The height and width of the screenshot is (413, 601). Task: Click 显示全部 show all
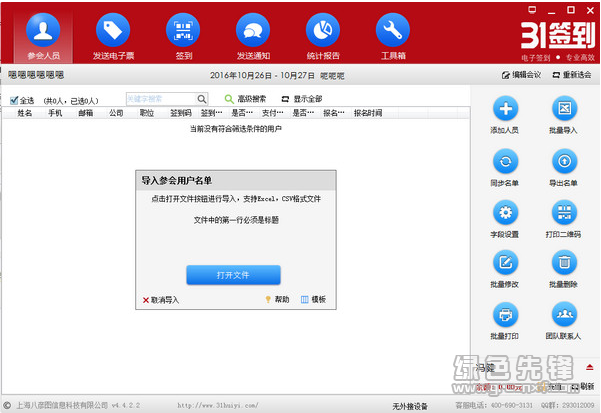302,99
